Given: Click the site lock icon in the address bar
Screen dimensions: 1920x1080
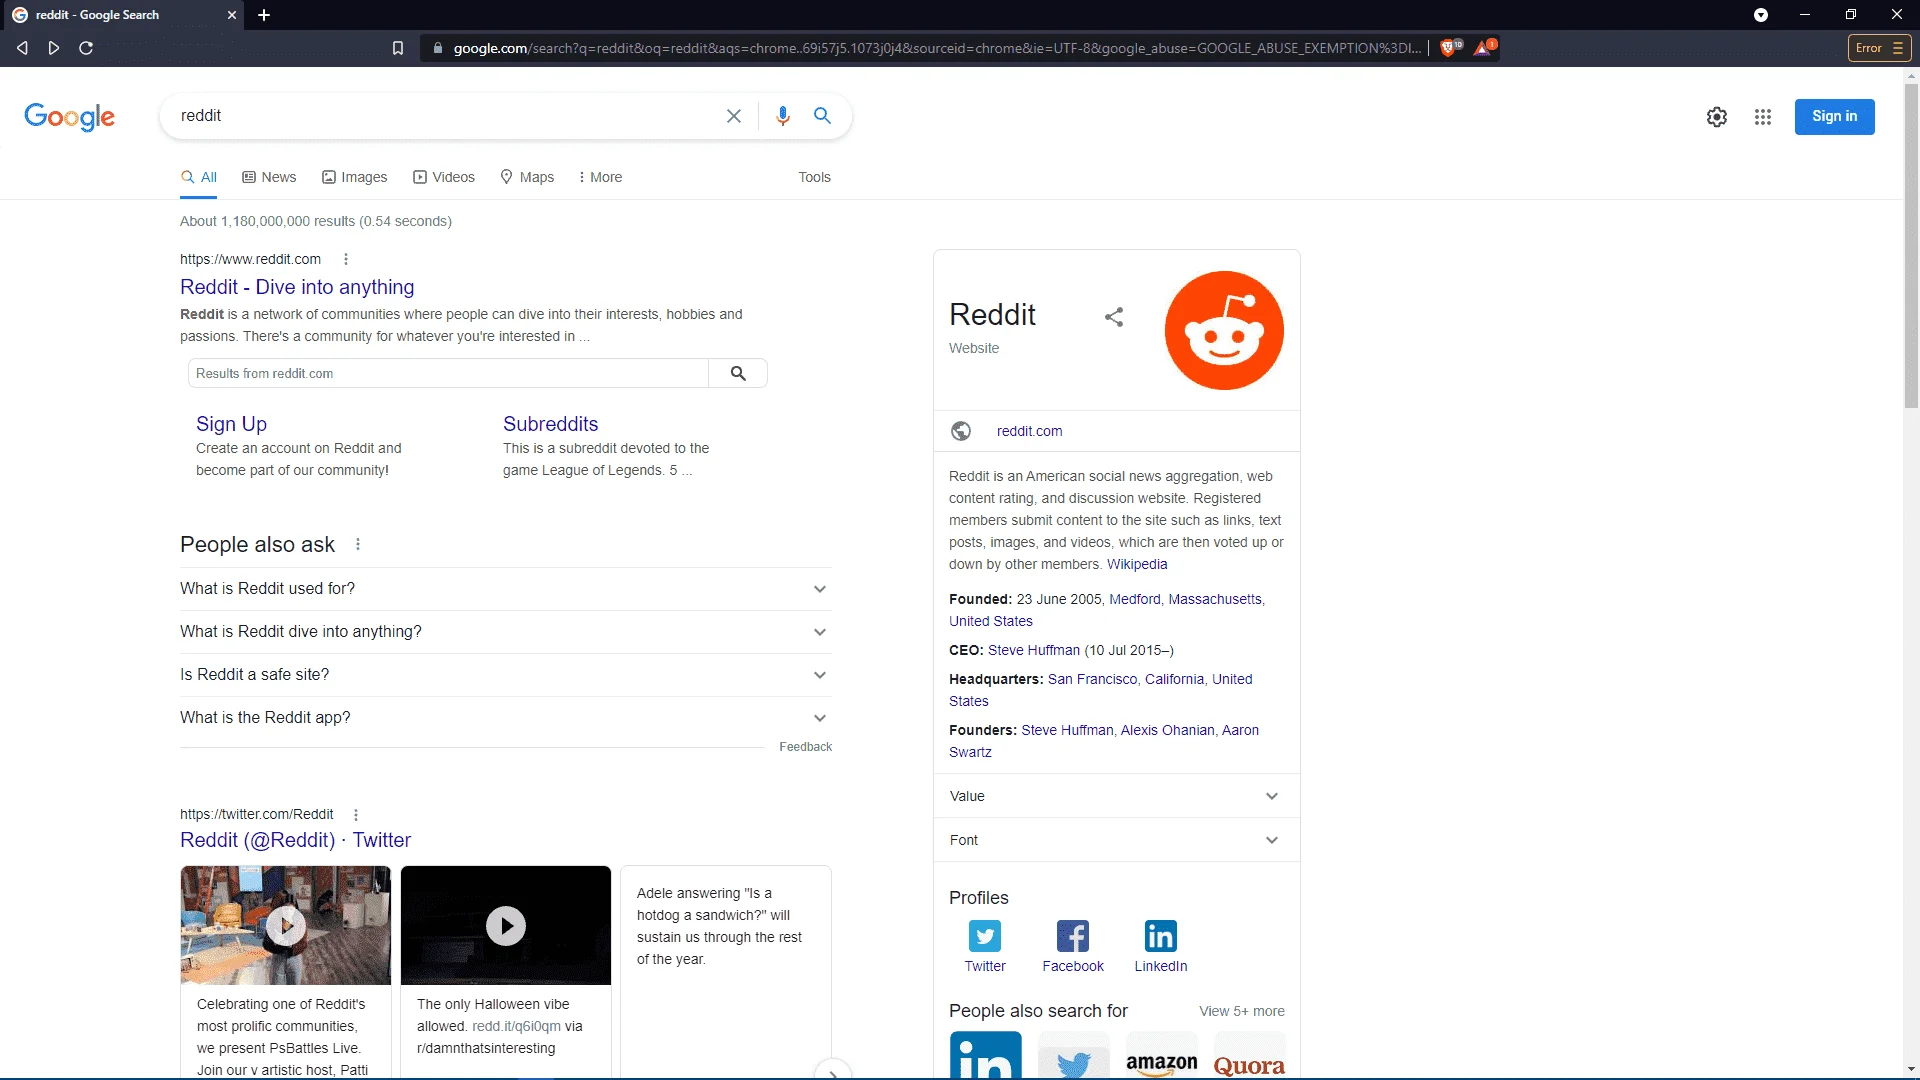Looking at the screenshot, I should [x=438, y=48].
